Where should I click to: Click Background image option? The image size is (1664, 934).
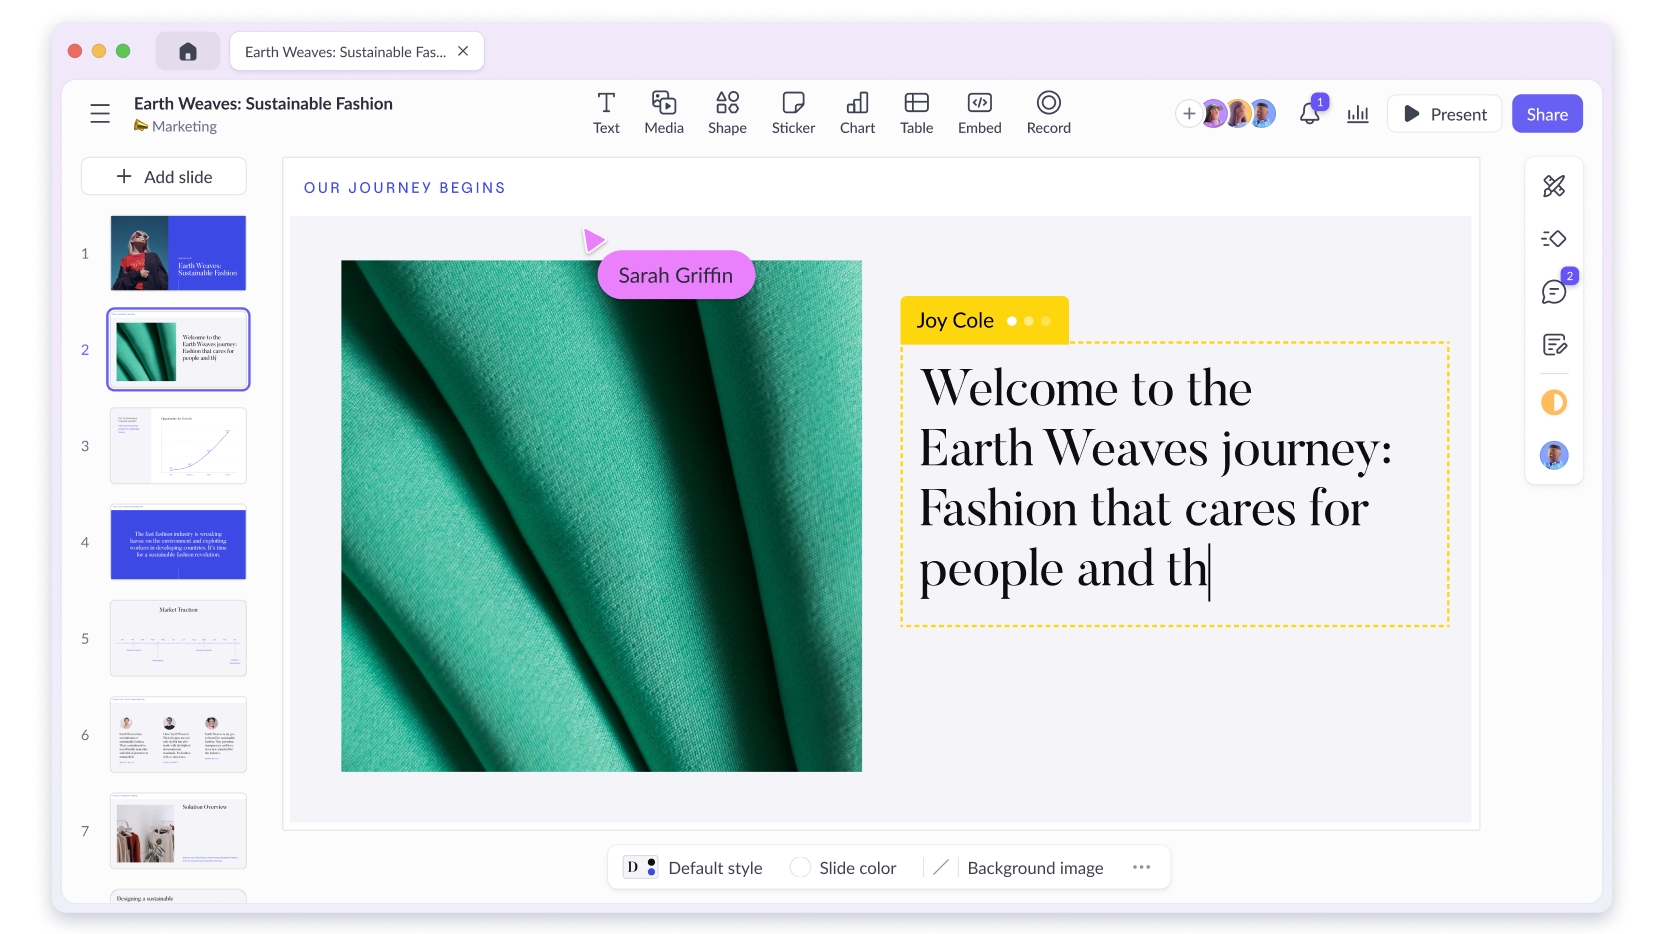pos(1035,868)
